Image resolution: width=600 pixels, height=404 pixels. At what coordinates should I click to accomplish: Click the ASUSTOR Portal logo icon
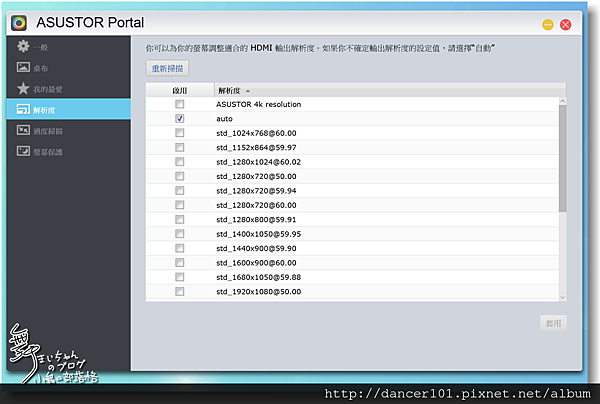19,23
